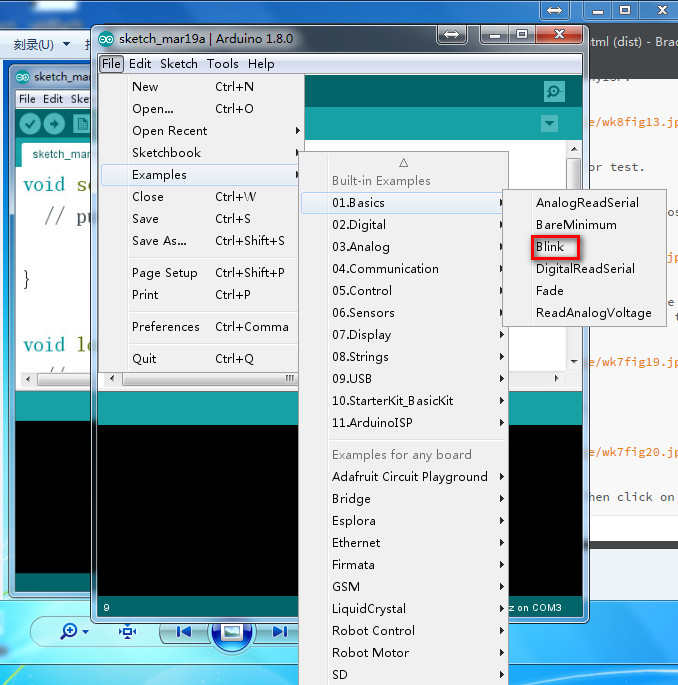Click the resize arrow button in Arduino title bar

click(x=451, y=35)
